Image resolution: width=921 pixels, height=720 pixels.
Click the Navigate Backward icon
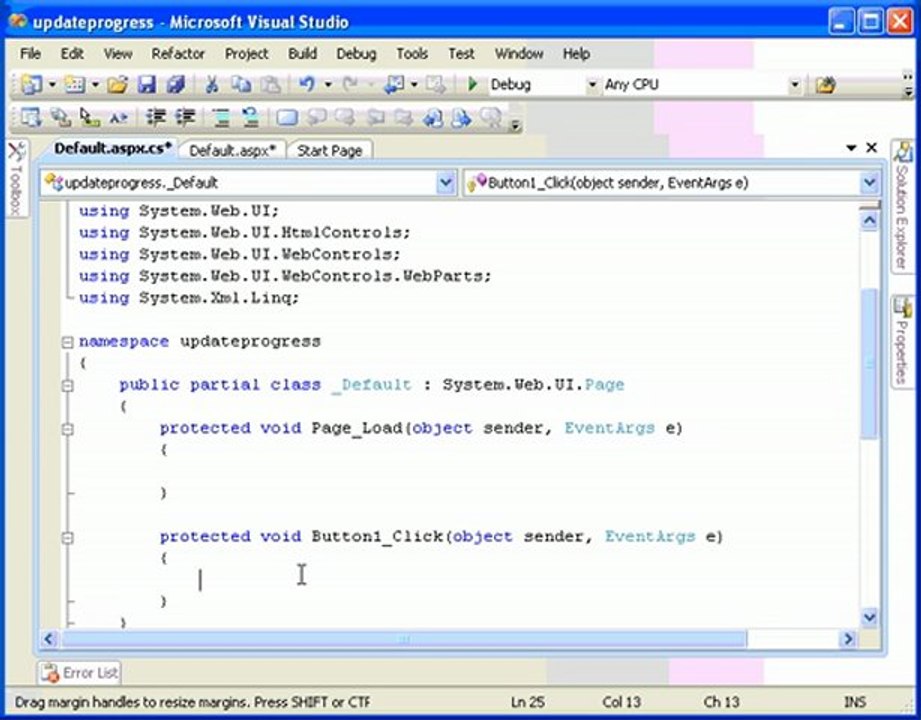[393, 85]
